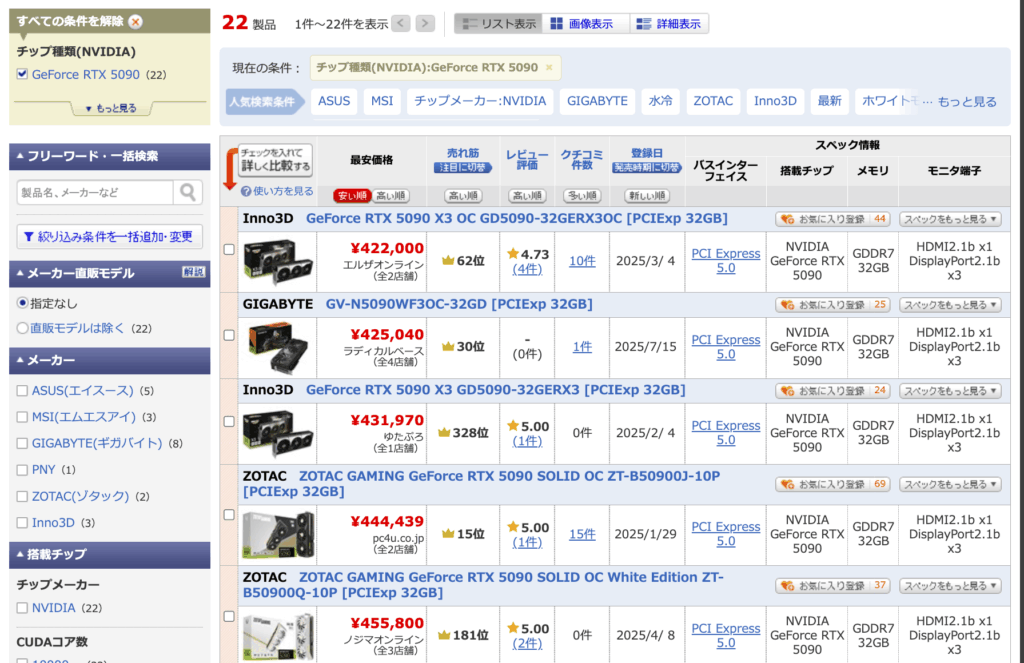This screenshot has width=1024, height=663.
Task: Expand もっと見る under chip type filter
Action: pos(110,108)
